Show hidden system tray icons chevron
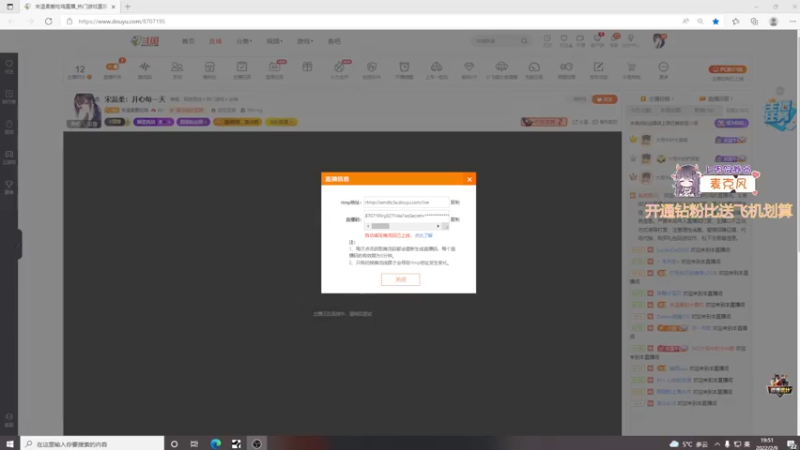800x450 pixels. tap(717, 444)
